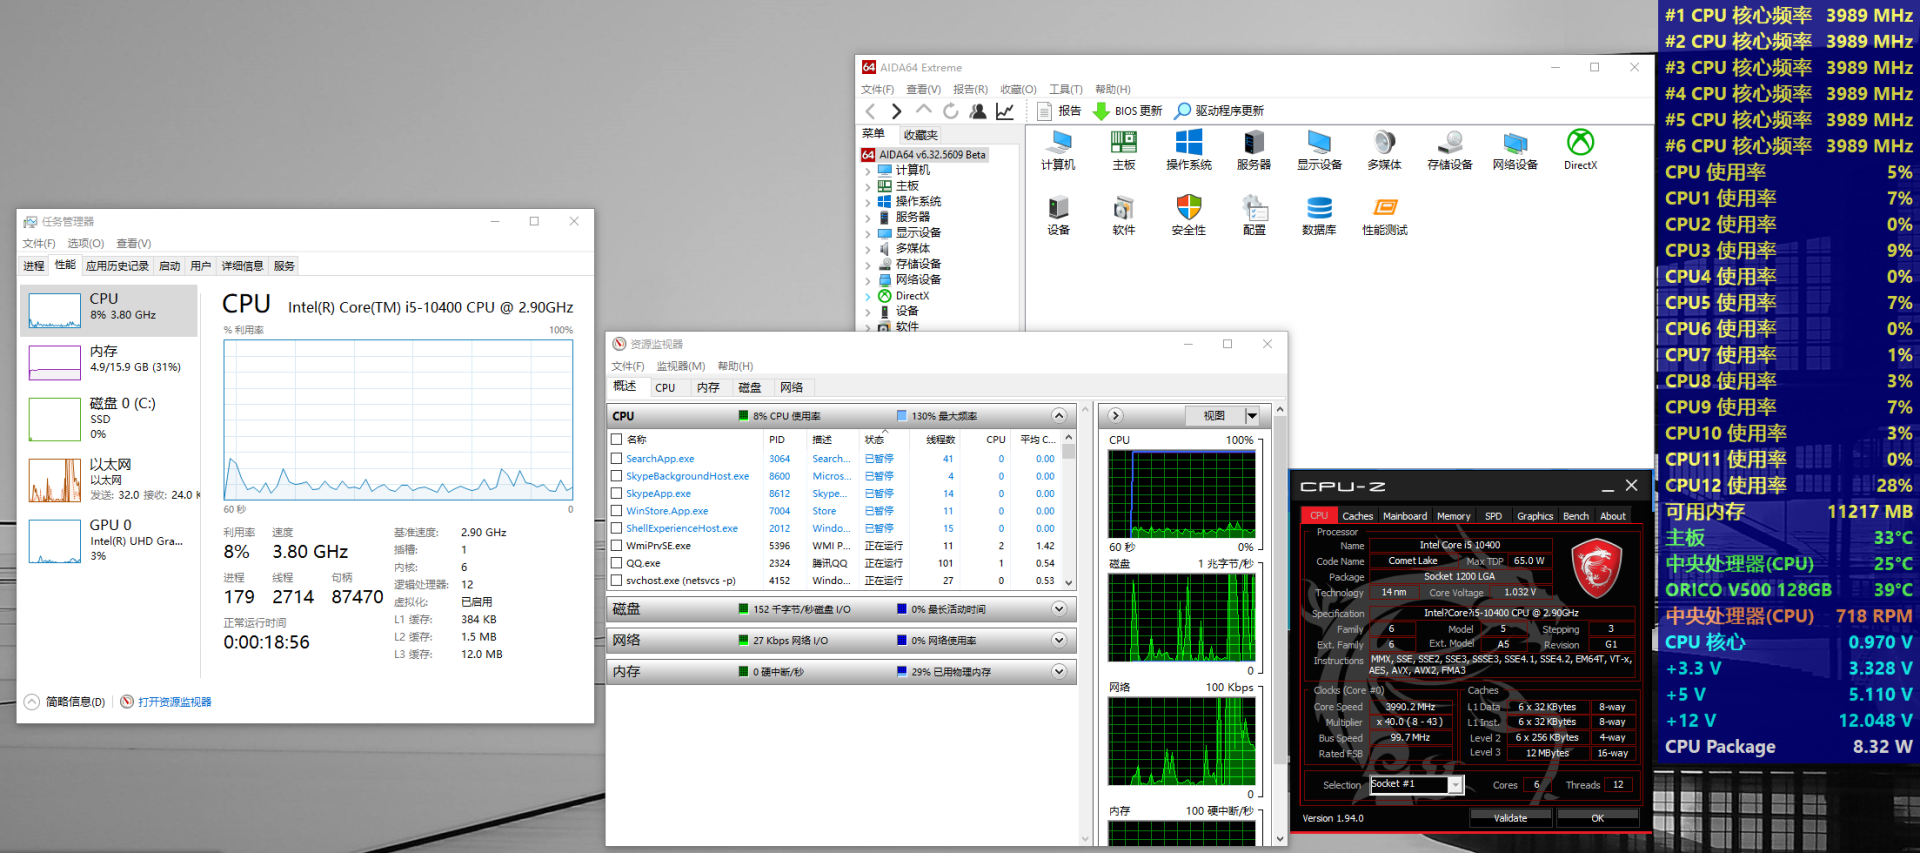Click CPU-Z OK button
This screenshot has width=1920, height=853.
[x=1597, y=818]
